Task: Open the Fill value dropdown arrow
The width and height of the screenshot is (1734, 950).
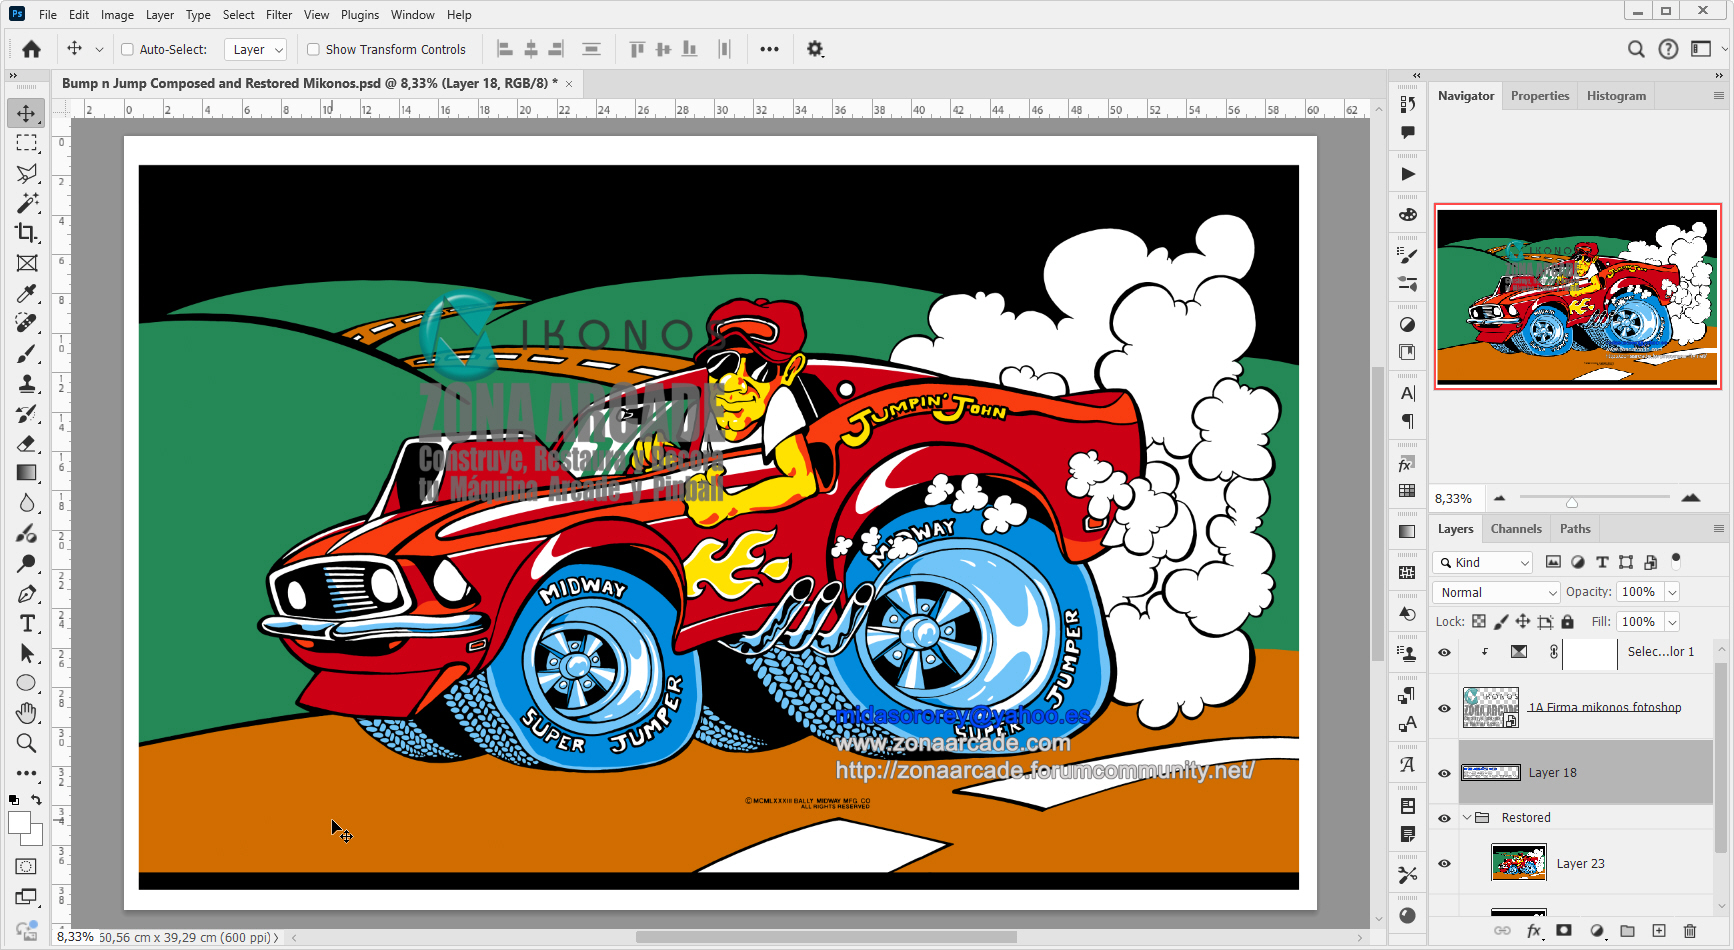Action: (x=1672, y=622)
